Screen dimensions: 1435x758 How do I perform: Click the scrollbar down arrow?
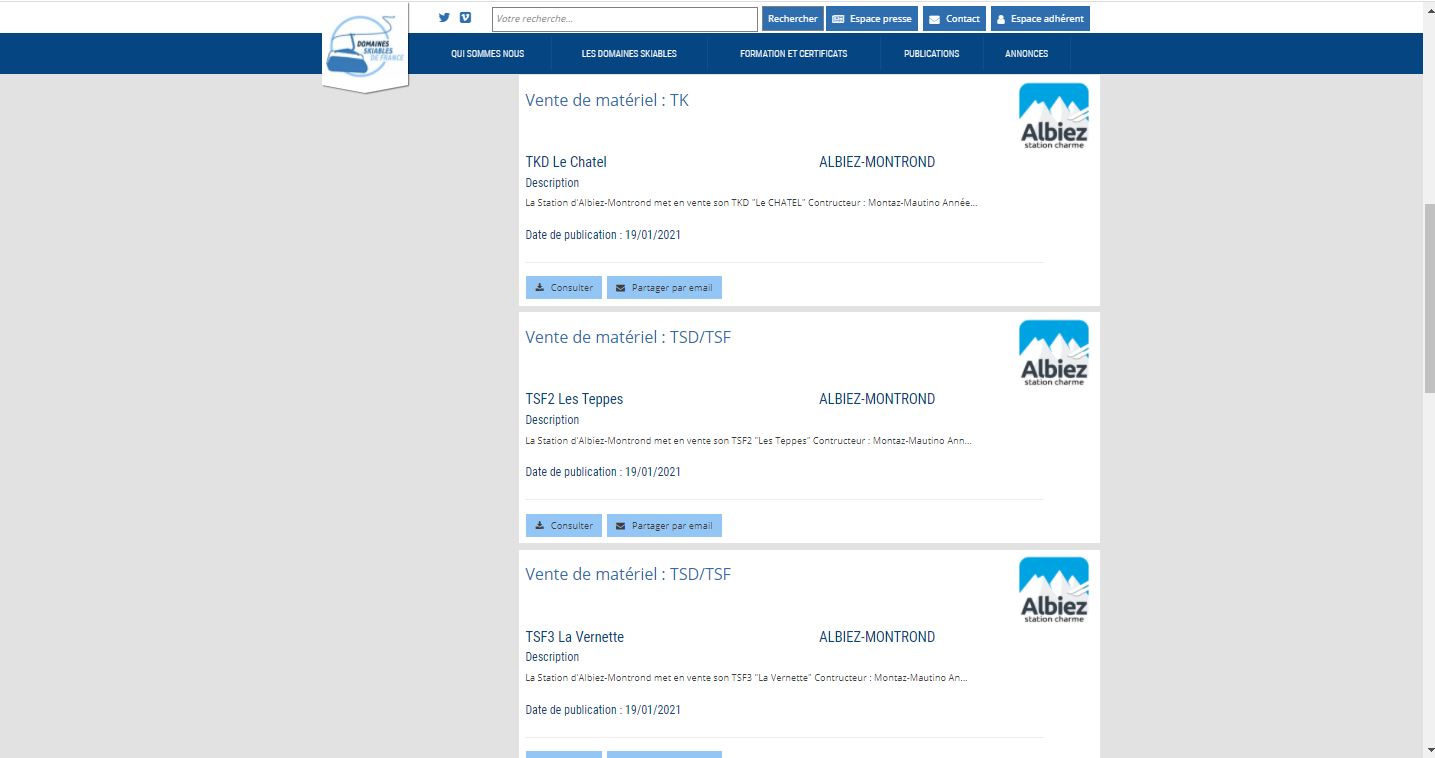point(1428,749)
